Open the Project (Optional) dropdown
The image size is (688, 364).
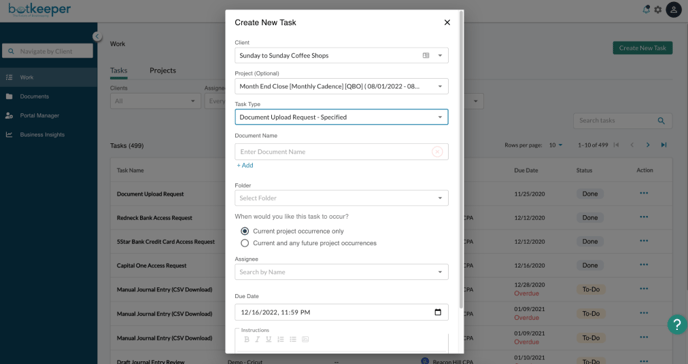point(341,86)
